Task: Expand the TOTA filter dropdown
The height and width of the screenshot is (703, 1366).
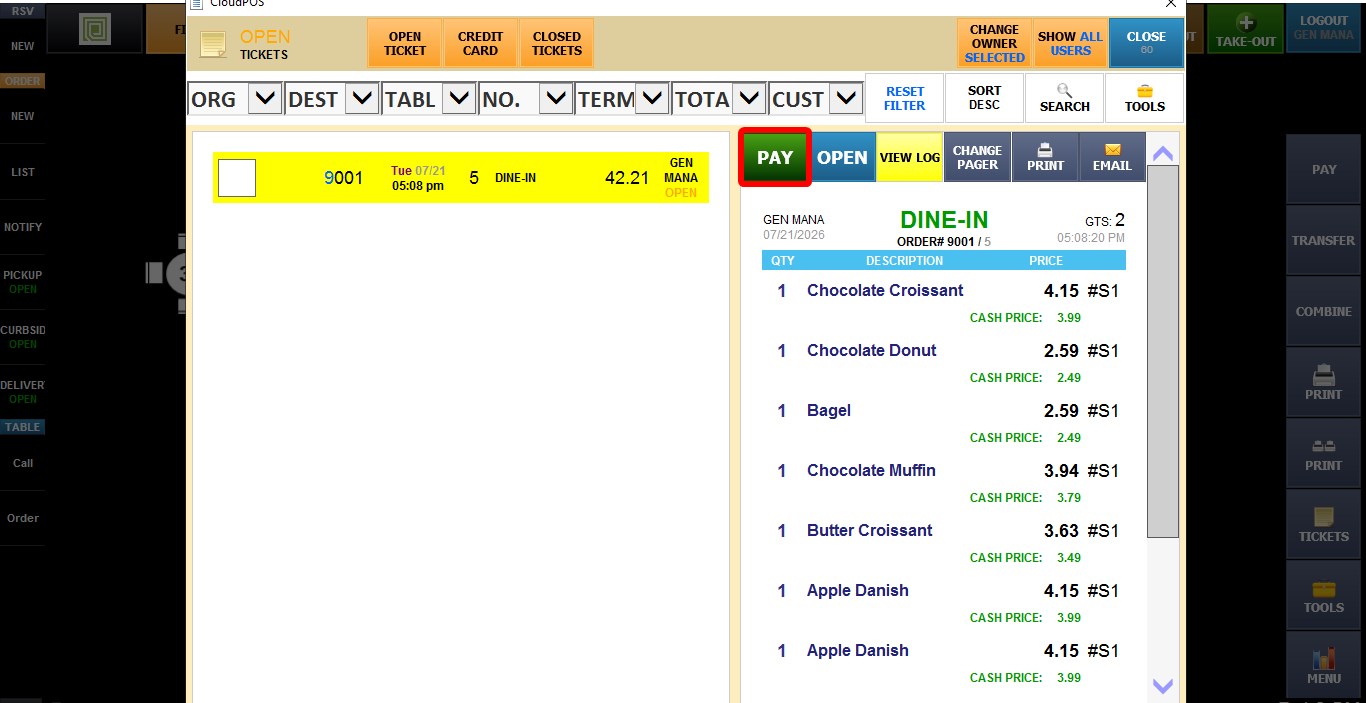Action: tap(749, 99)
